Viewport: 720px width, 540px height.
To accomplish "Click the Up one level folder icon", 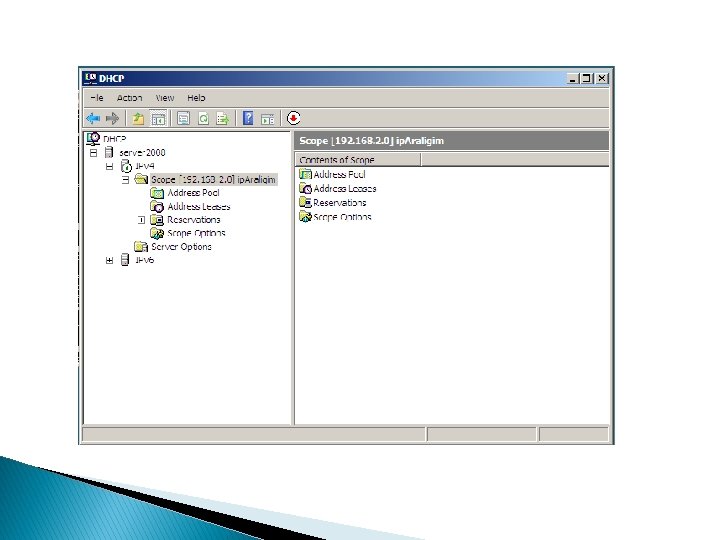I will 138,118.
